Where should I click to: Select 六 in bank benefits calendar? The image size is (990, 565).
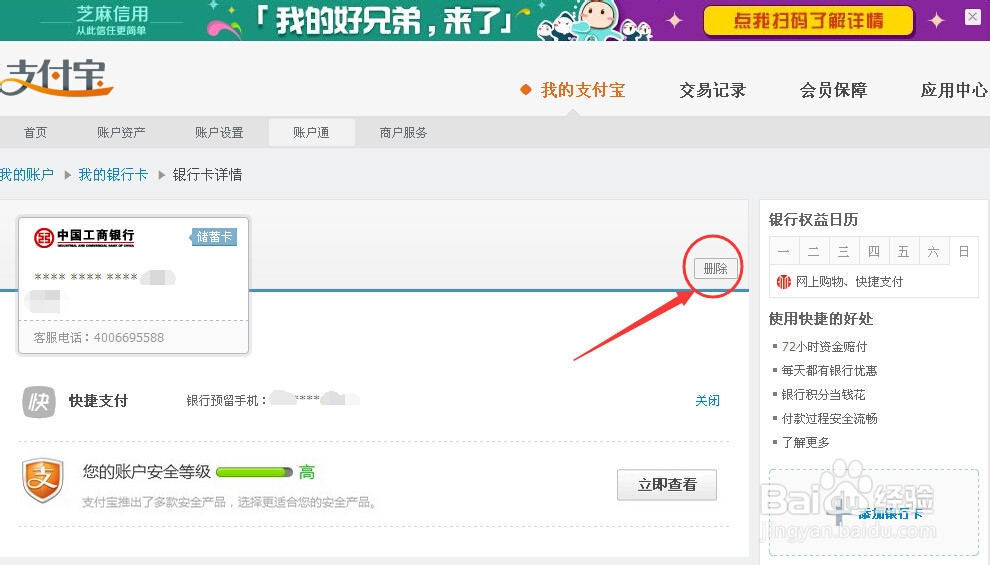click(x=933, y=252)
